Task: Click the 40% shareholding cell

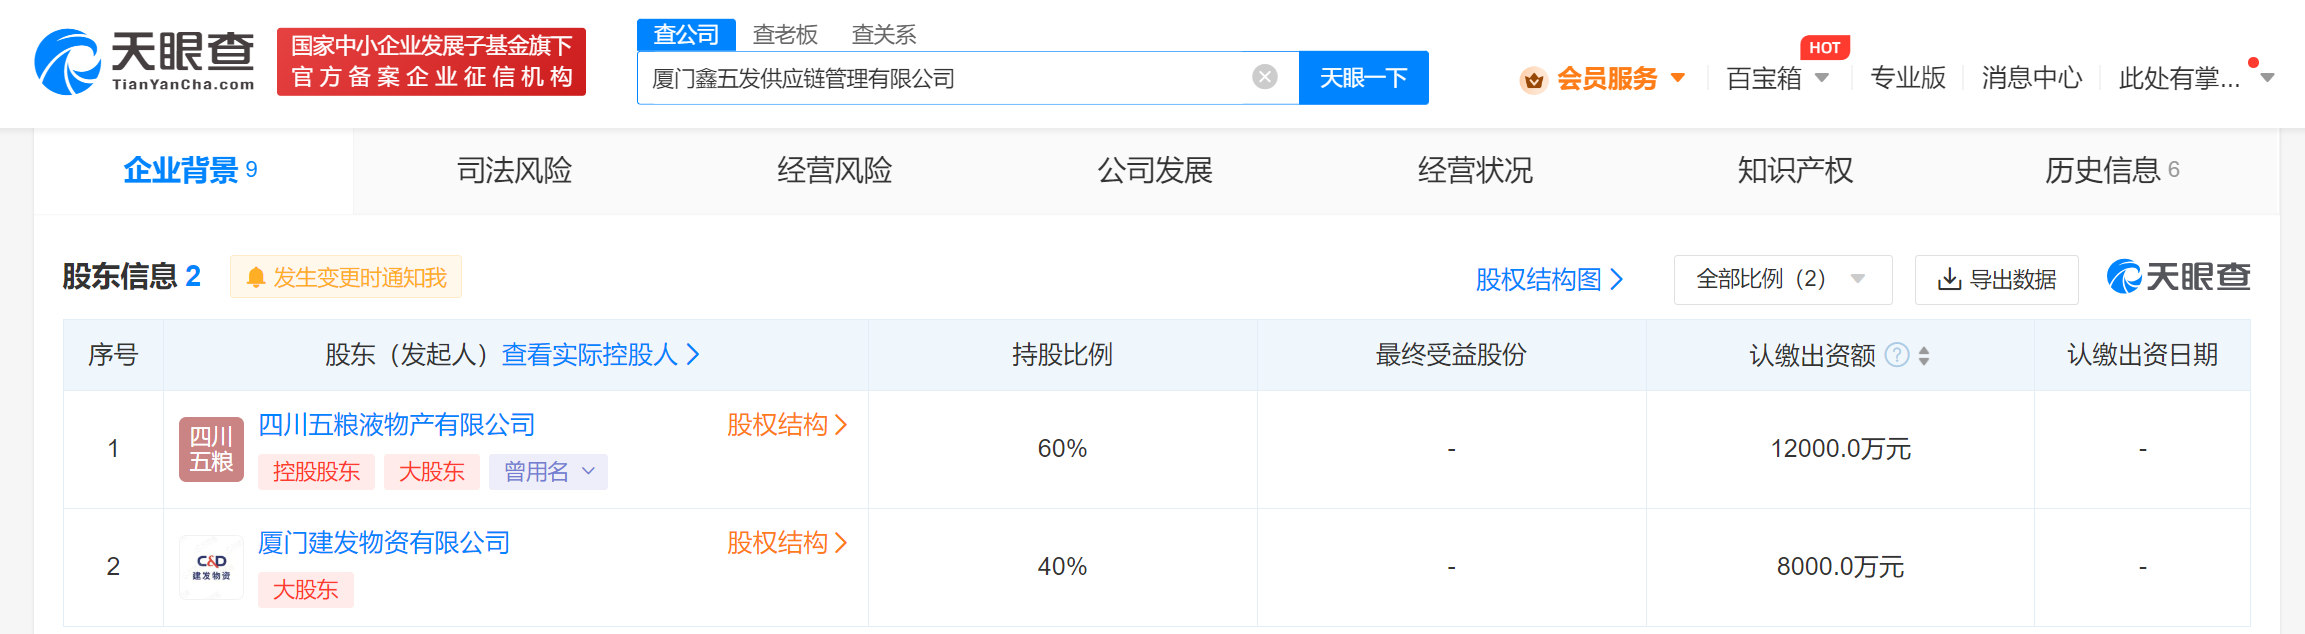Action: 1062,567
